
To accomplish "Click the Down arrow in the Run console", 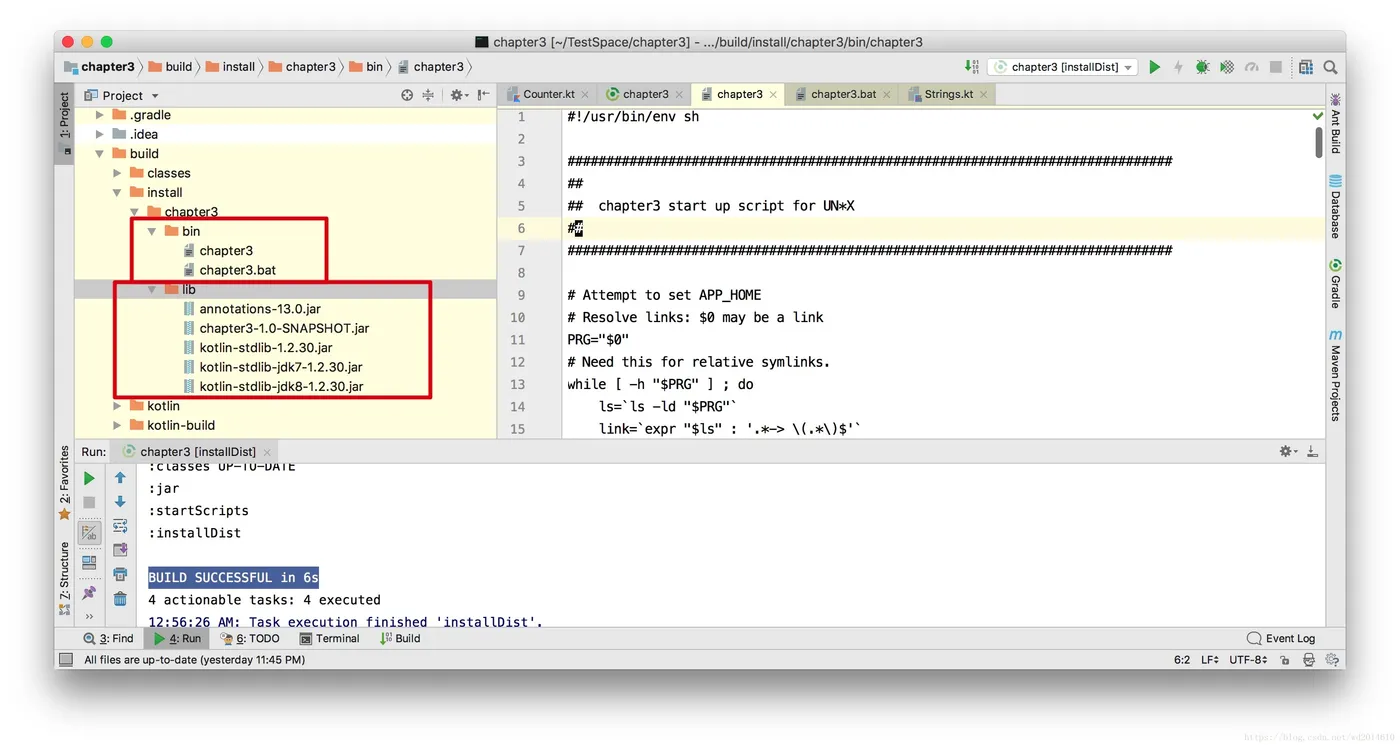I will 120,502.
